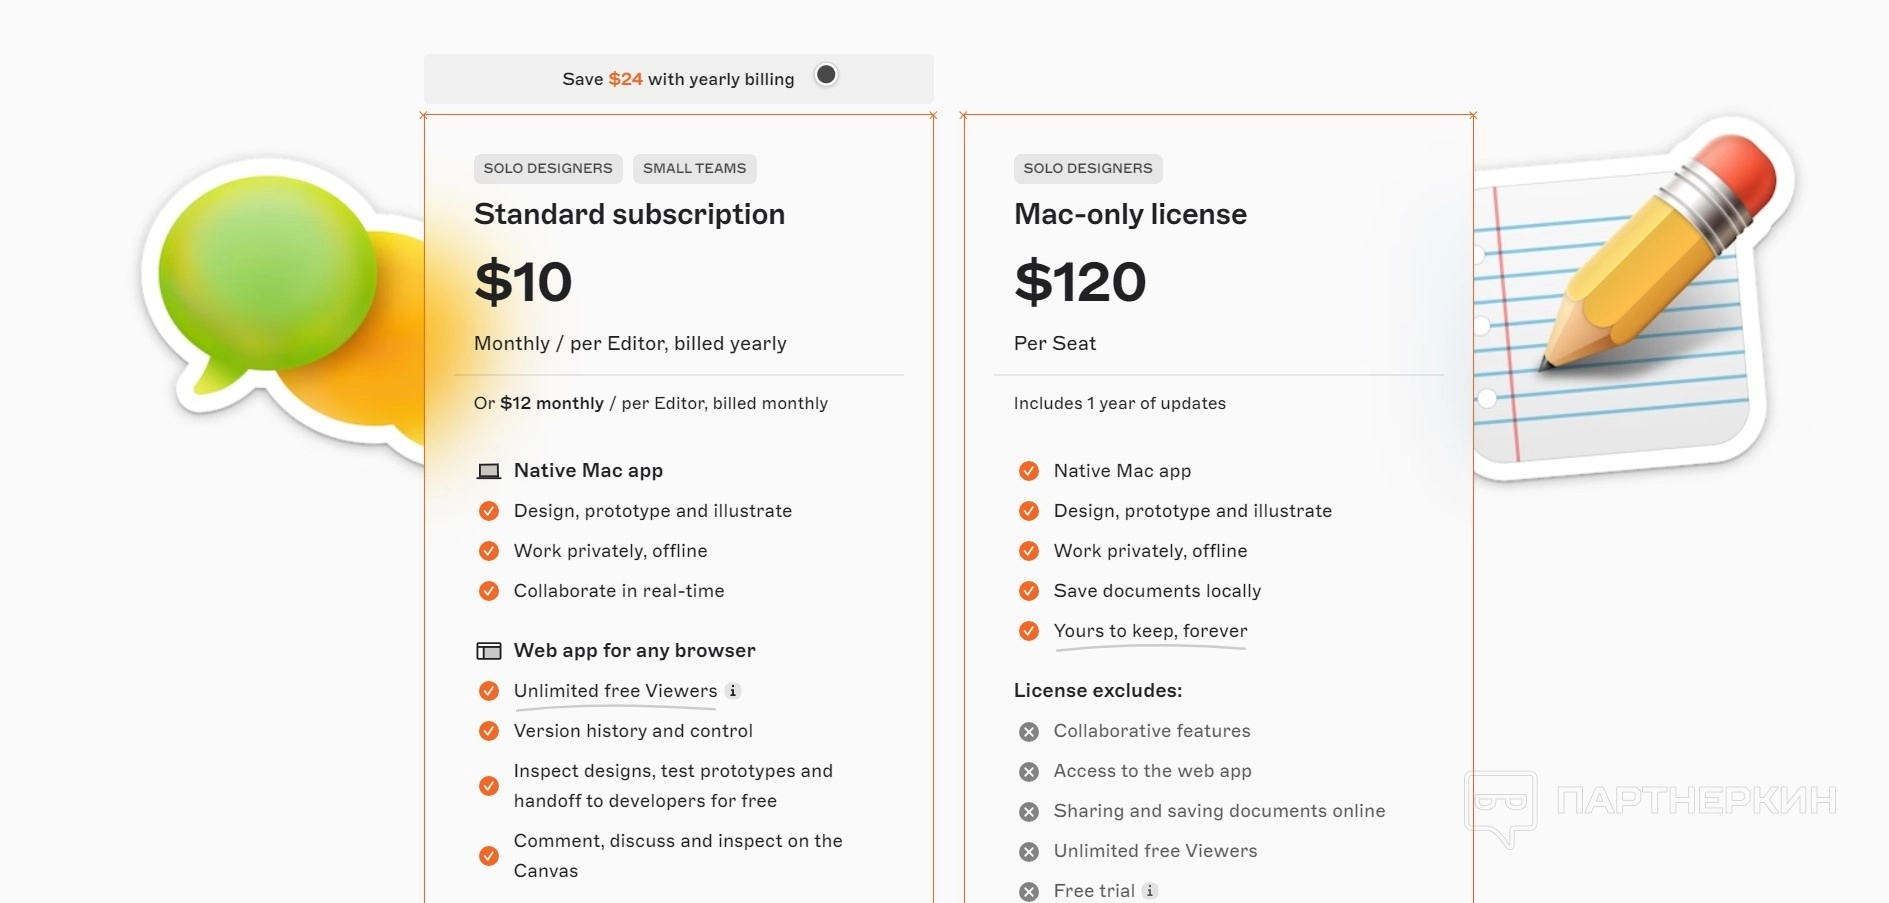Select the SOLO DESIGNERS tag on Mac-only license
This screenshot has height=903, width=1889.
coord(1088,168)
